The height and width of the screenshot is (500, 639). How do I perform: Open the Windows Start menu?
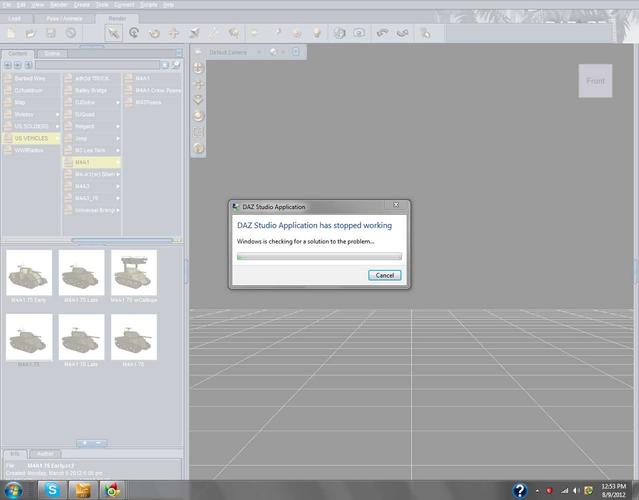(13, 490)
